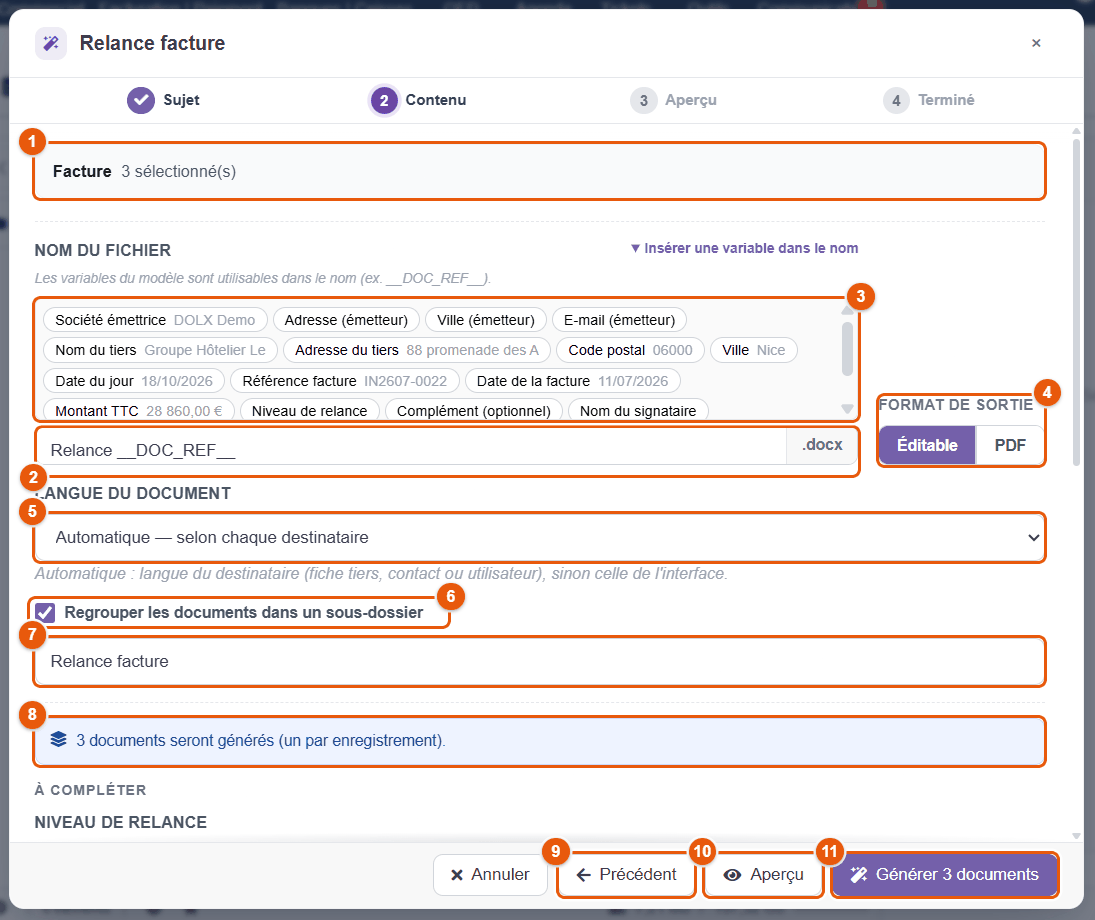Go to the Contenu step
The image size is (1095, 920).
(x=418, y=100)
